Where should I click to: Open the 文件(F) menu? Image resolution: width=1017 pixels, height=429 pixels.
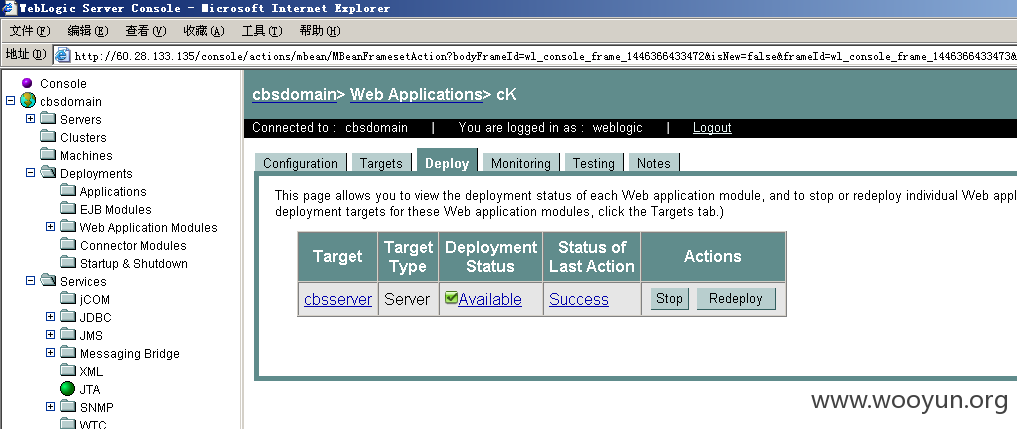(x=30, y=31)
